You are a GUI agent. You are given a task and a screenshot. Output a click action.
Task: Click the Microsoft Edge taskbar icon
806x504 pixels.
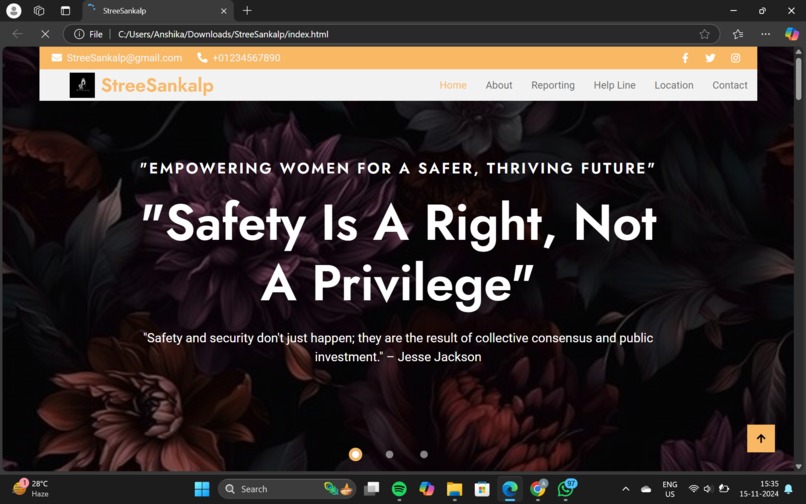[509, 489]
